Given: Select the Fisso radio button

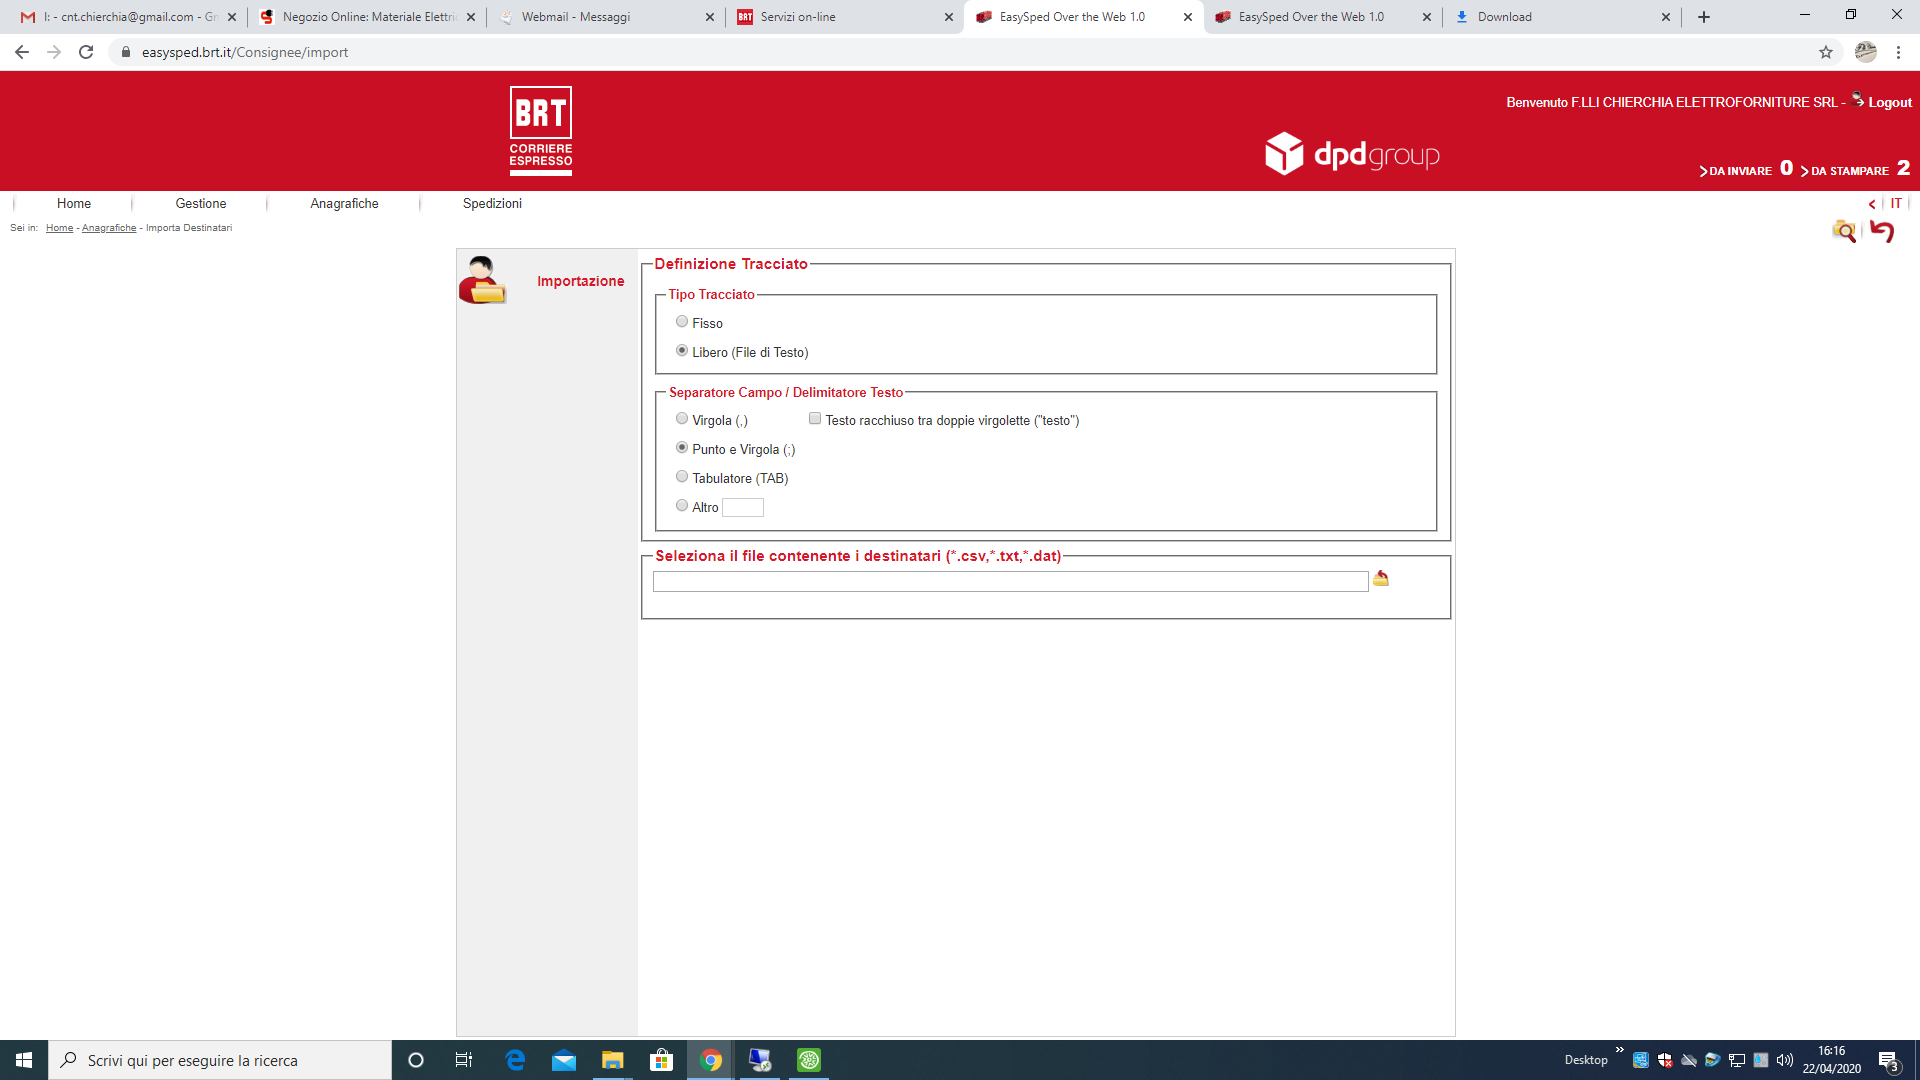Looking at the screenshot, I should [x=682, y=322].
